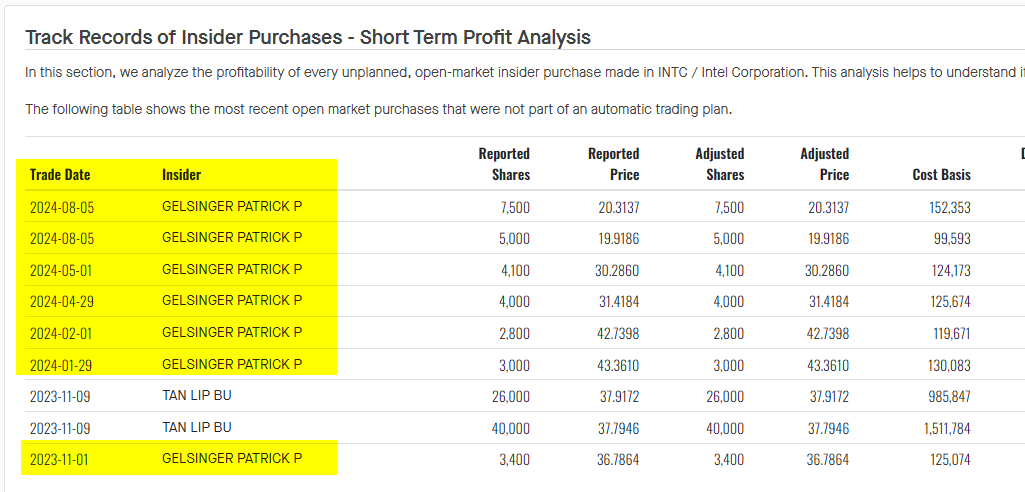Viewport: 1025px width, 492px height.
Task: Select the 2024-02-01 trade date cell
Action: pyautogui.click(x=60, y=333)
